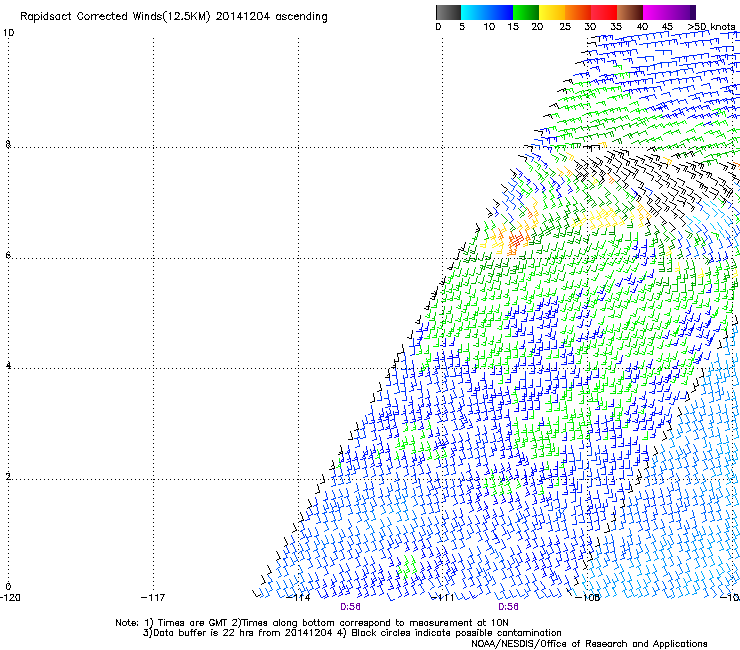Click the red-orange high-wind barb cluster on the map
The width and height of the screenshot is (740, 650).
click(x=515, y=241)
